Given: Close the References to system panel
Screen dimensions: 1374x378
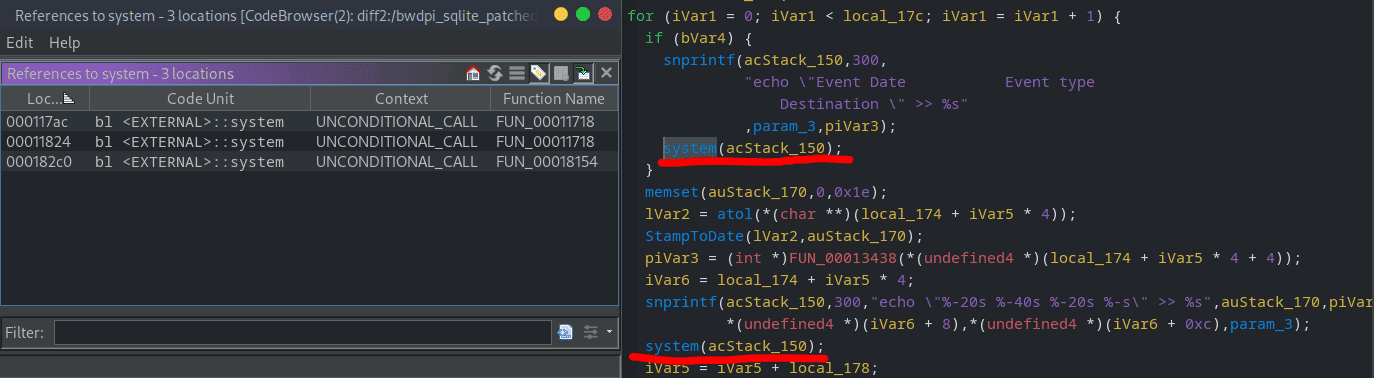Looking at the screenshot, I should 606,74.
